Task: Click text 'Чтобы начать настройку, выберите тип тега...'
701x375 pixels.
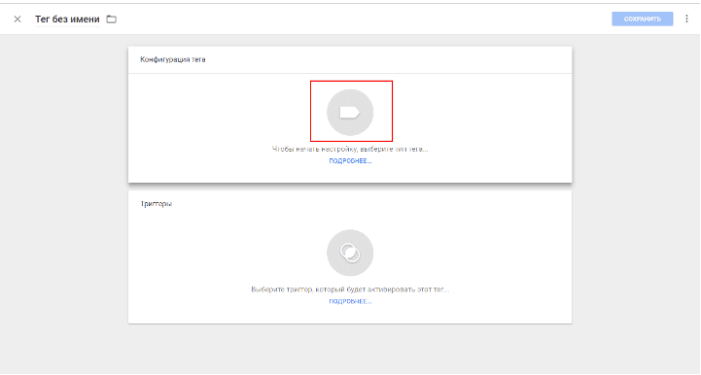Action: tap(350, 149)
